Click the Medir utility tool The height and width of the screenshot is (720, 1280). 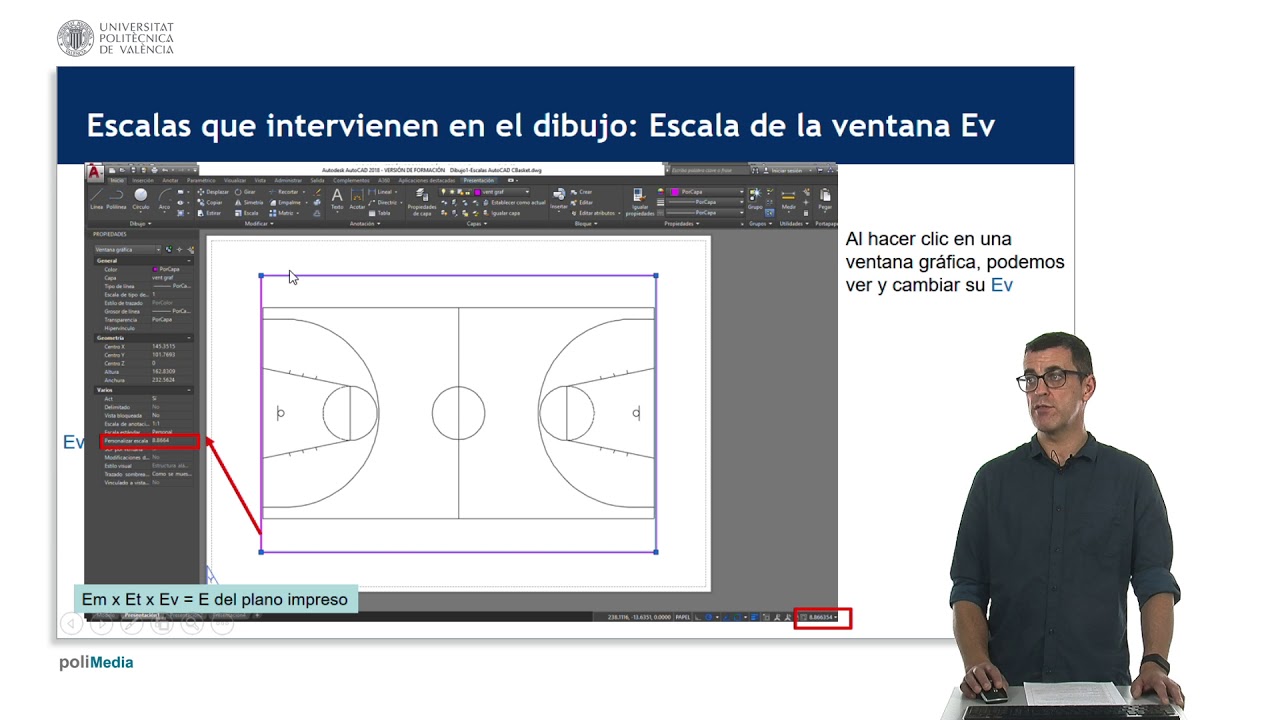point(788,199)
